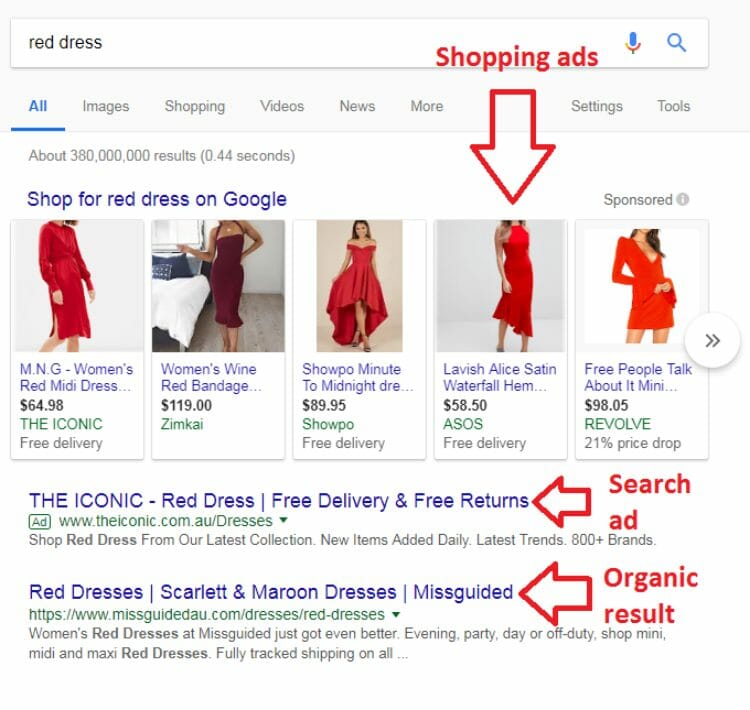Open THE ICONIC Red Dress ad link
Viewport: 750px width, 710px height.
tap(279, 501)
